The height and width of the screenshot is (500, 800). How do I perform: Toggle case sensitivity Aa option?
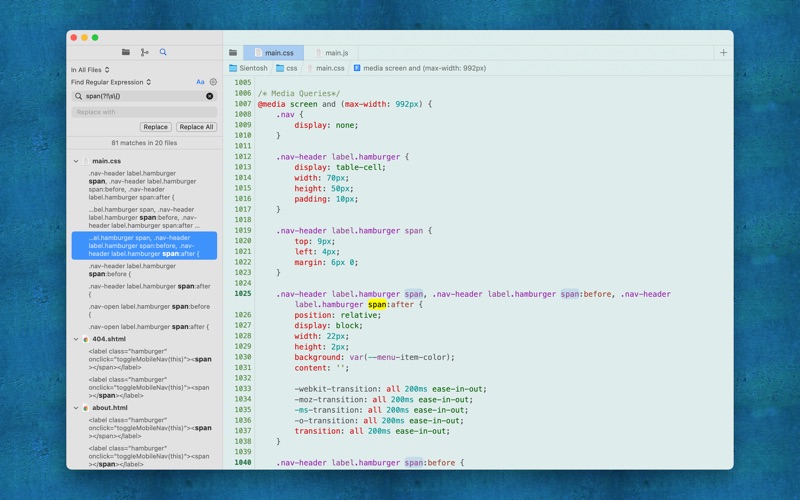[200, 82]
